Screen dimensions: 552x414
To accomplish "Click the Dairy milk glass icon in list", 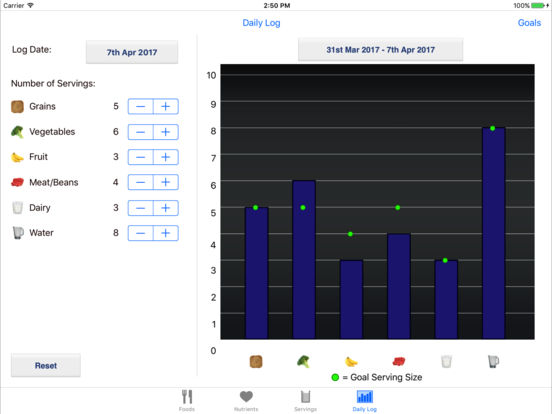I will [x=17, y=208].
